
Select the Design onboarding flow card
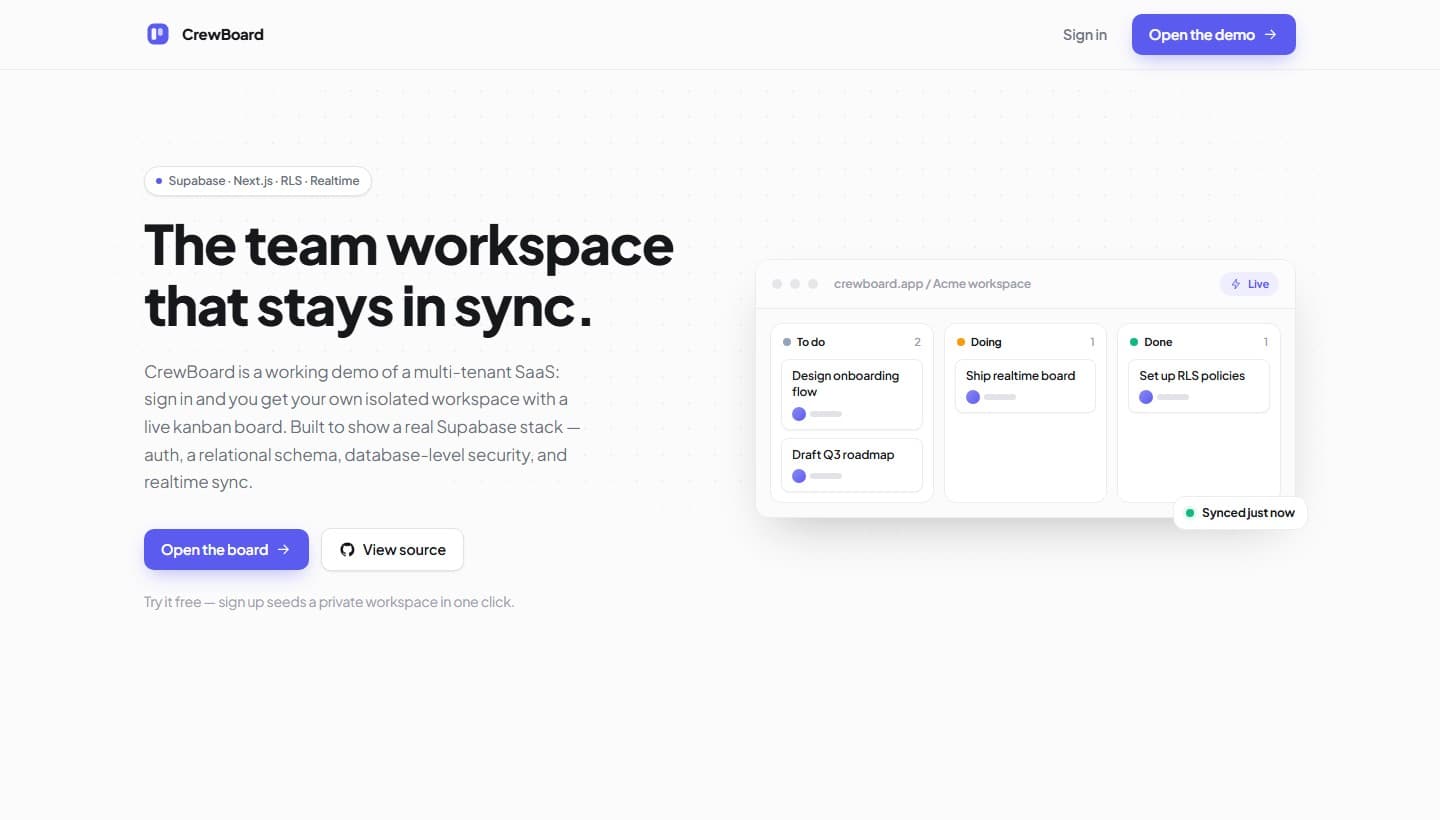(x=852, y=394)
